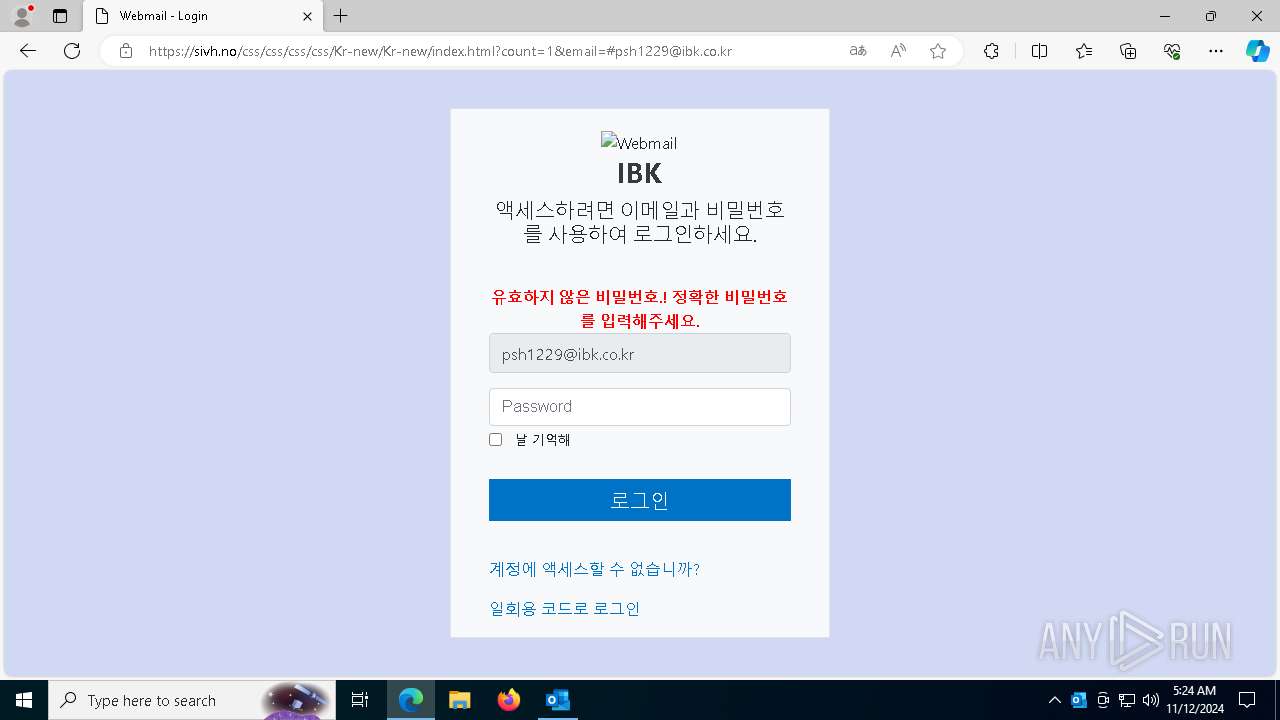The image size is (1280, 720).
Task: Open Task View on taskbar
Action: [361, 700]
